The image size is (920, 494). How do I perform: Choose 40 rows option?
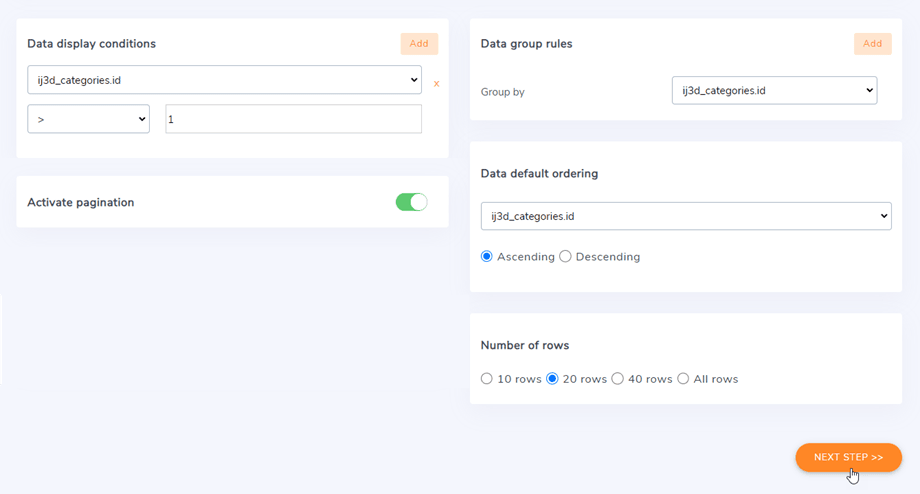tap(618, 379)
